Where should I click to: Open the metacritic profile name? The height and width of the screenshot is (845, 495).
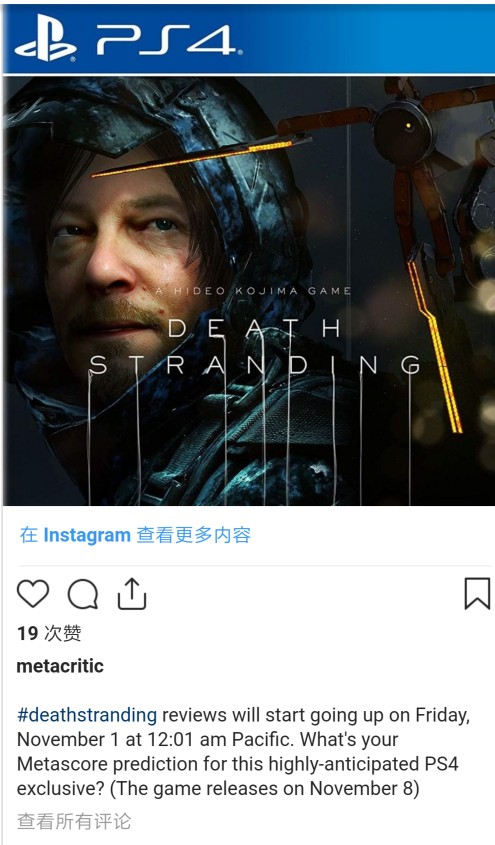click(x=60, y=666)
